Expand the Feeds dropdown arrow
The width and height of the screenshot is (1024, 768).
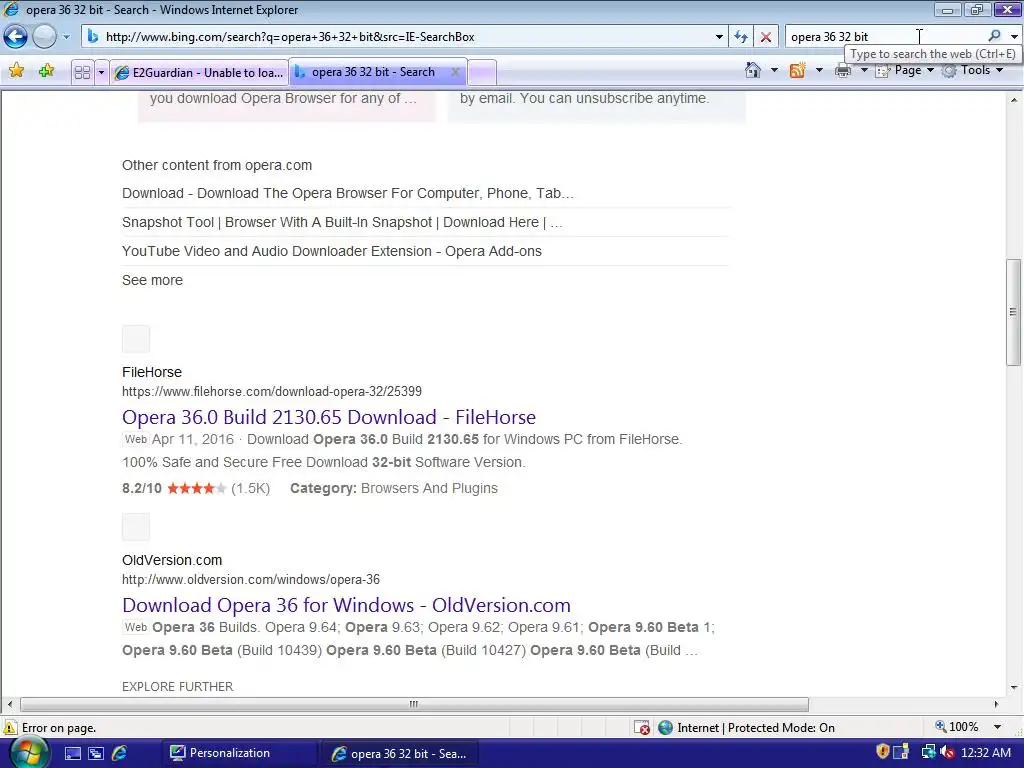click(820, 70)
